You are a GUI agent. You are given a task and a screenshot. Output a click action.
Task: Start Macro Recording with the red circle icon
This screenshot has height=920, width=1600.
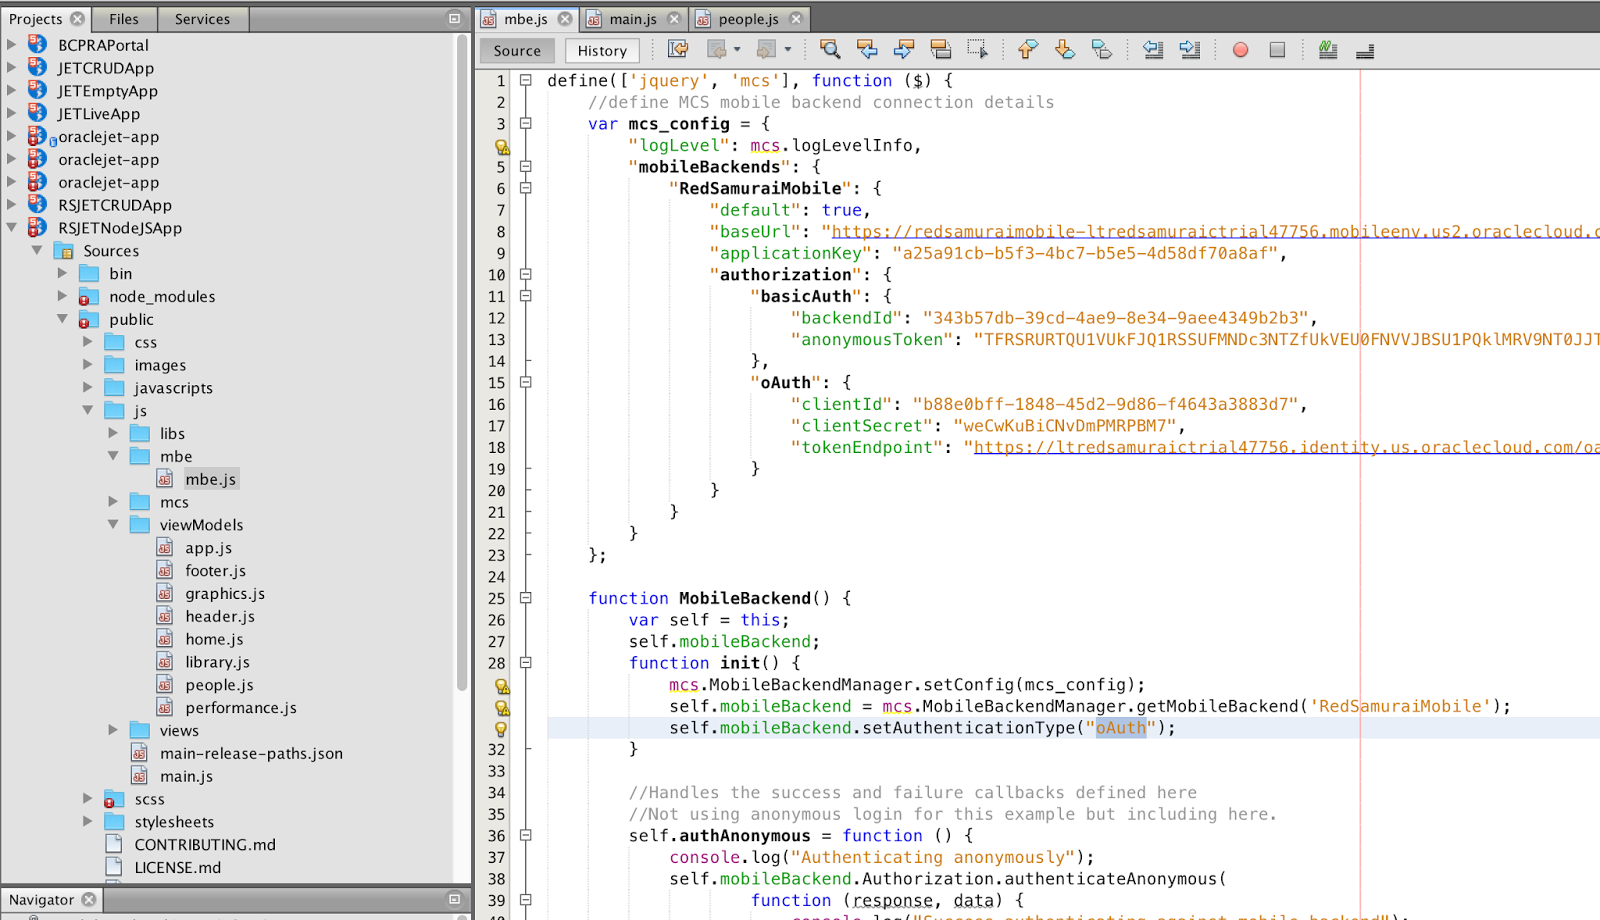pyautogui.click(x=1240, y=48)
